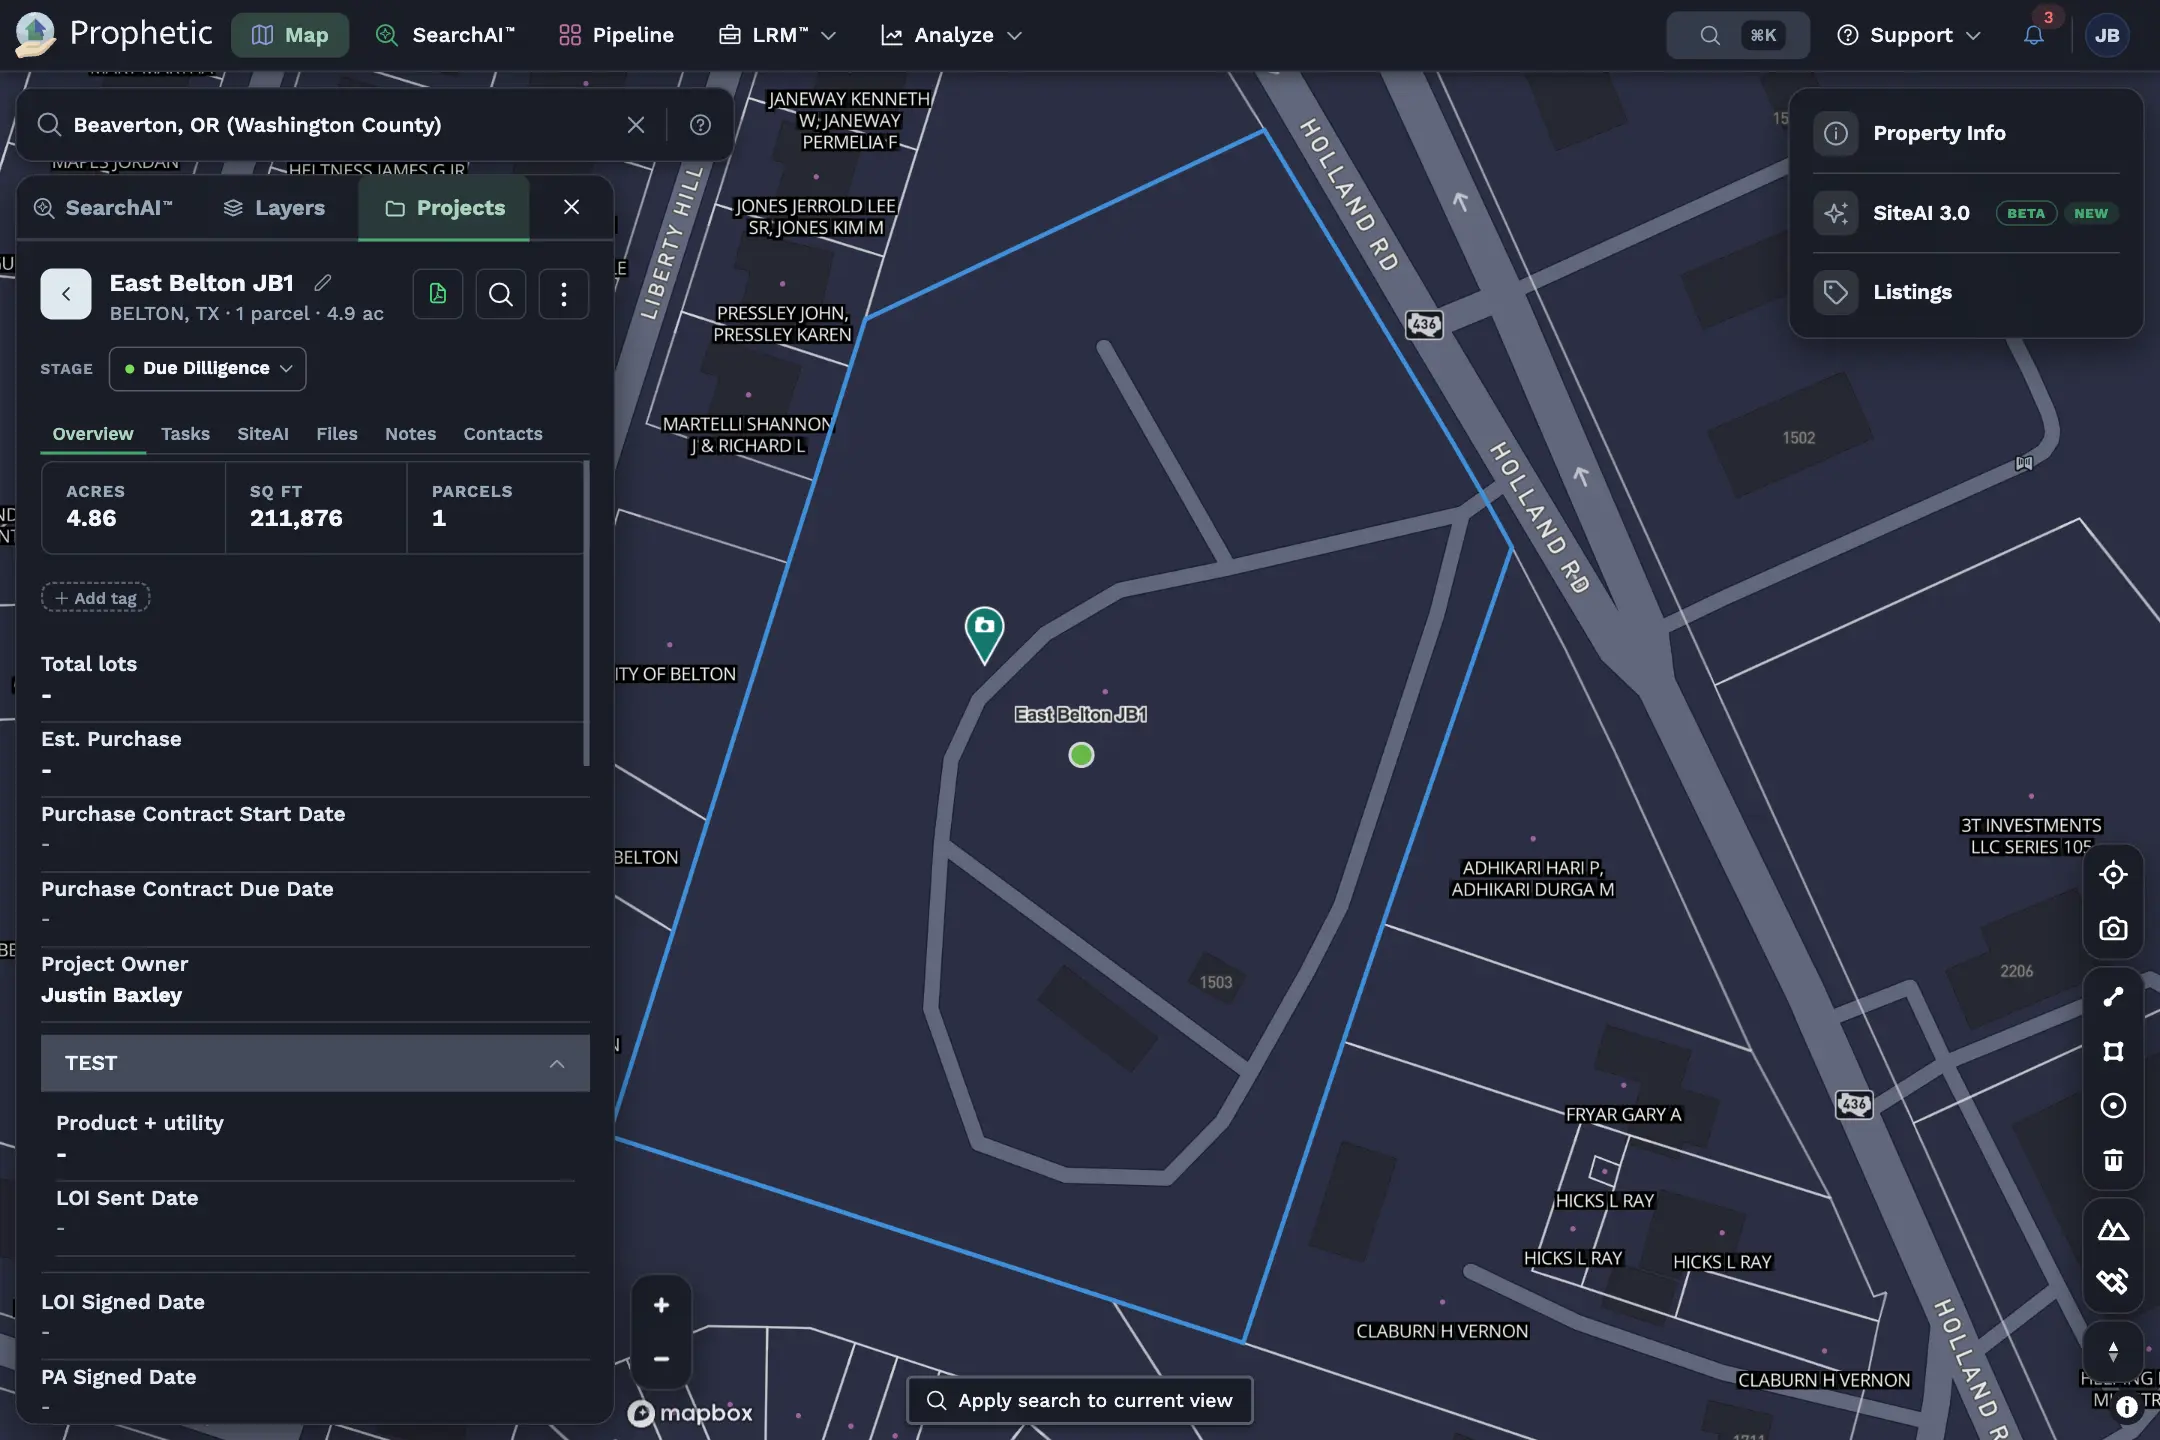Open Listings from right panel

tap(1966, 292)
